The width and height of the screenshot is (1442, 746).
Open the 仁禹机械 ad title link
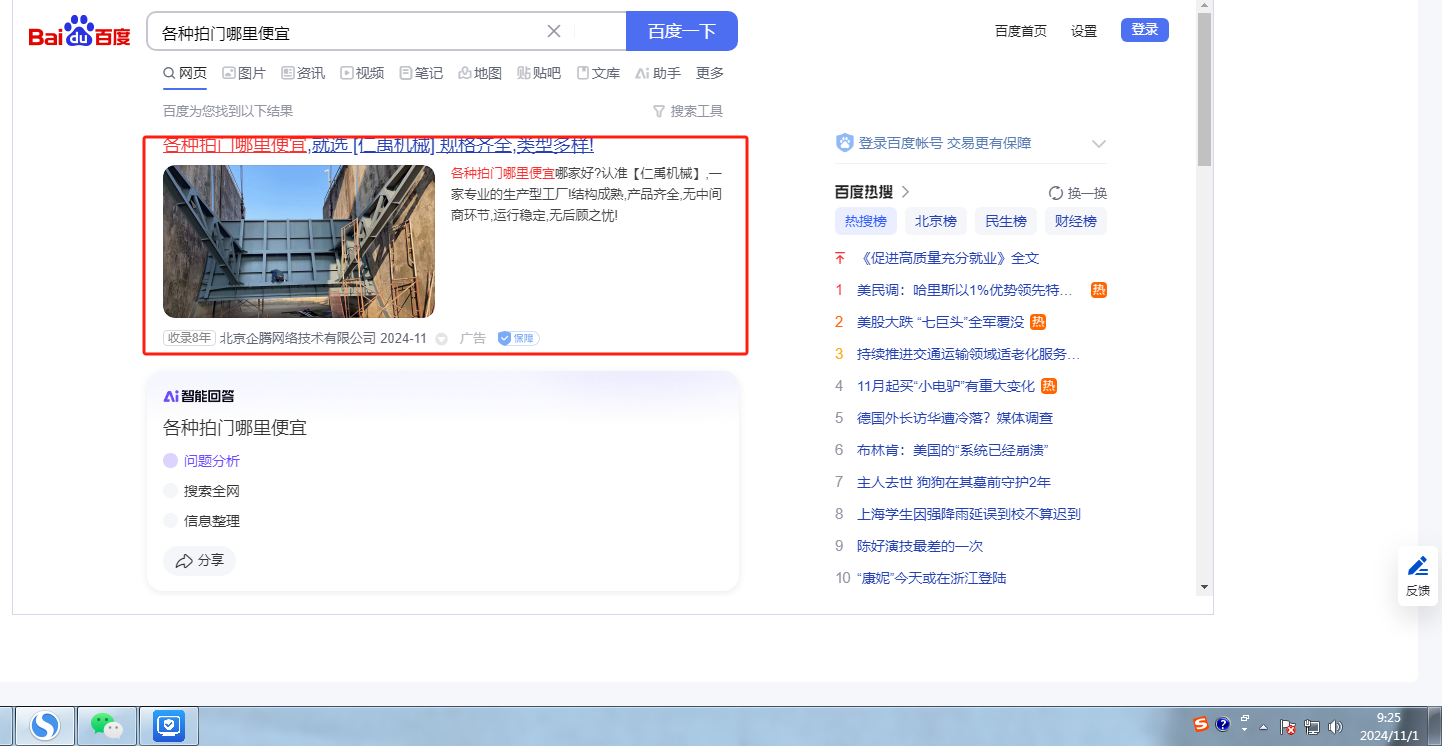(378, 146)
